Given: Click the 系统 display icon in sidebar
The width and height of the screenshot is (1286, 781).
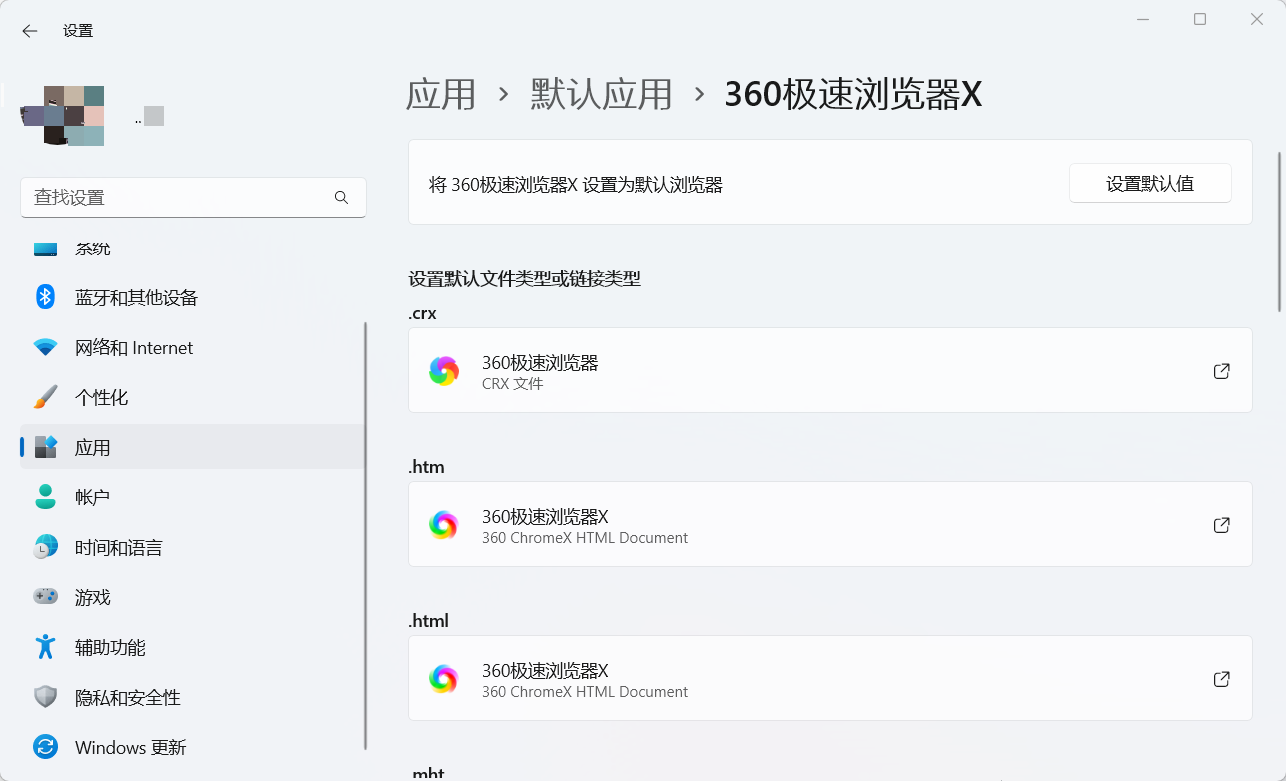Looking at the screenshot, I should point(46,248).
